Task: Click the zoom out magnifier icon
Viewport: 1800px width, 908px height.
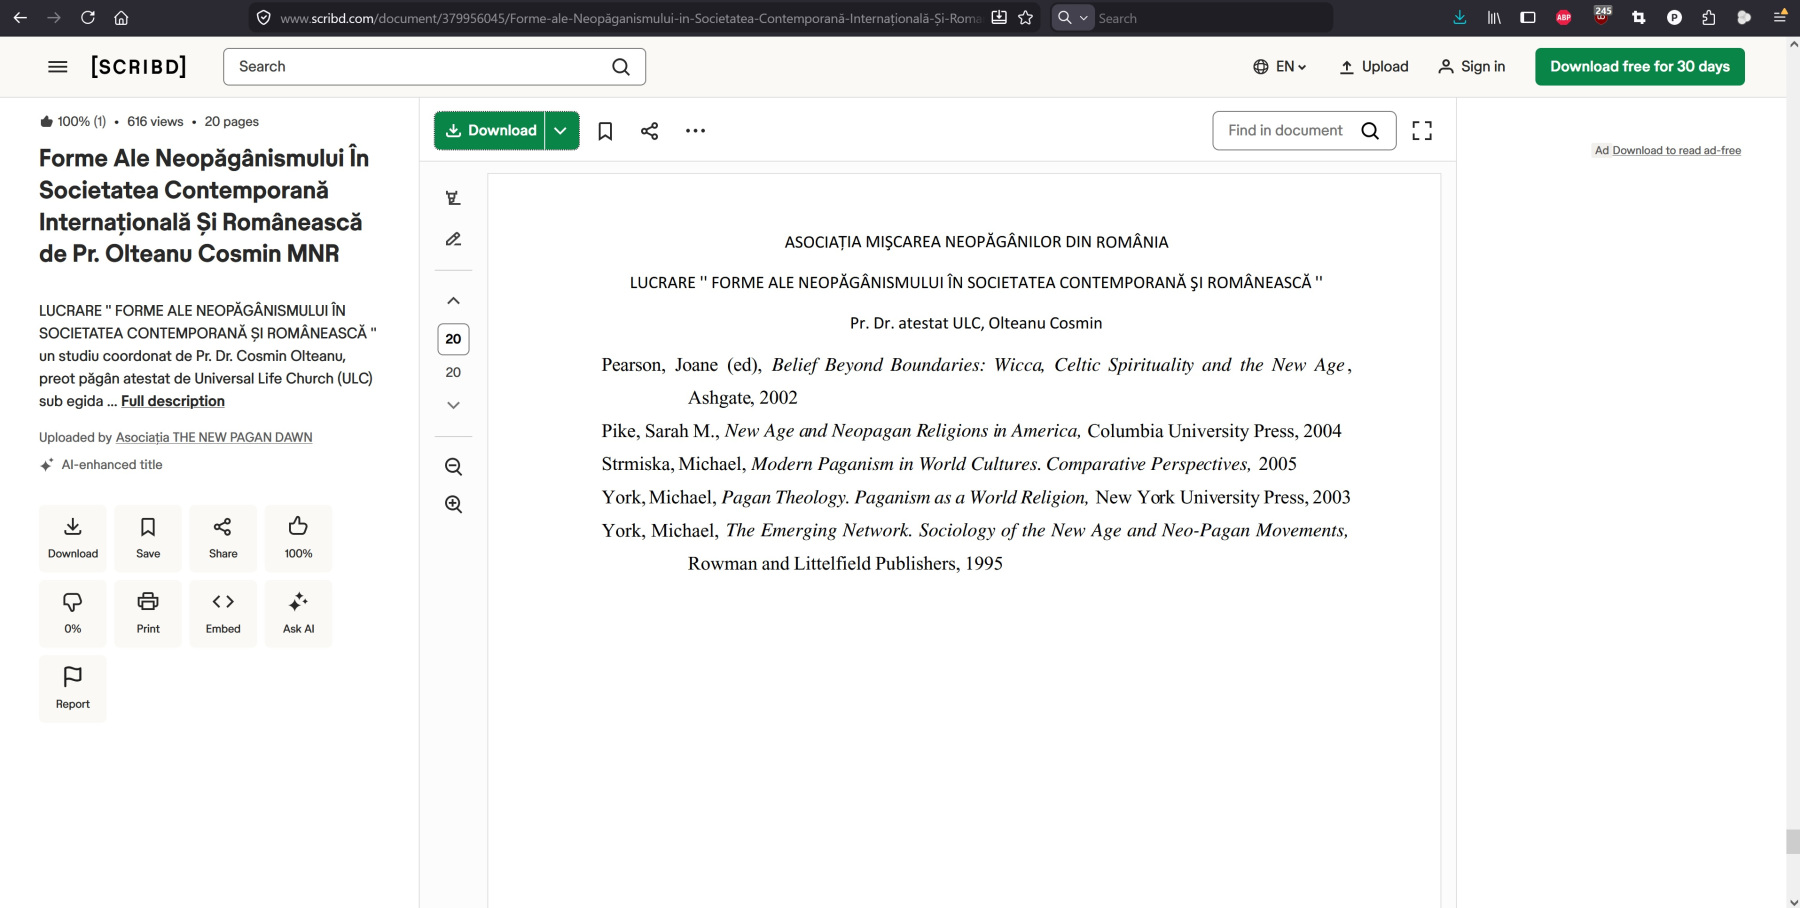Action: pyautogui.click(x=453, y=467)
